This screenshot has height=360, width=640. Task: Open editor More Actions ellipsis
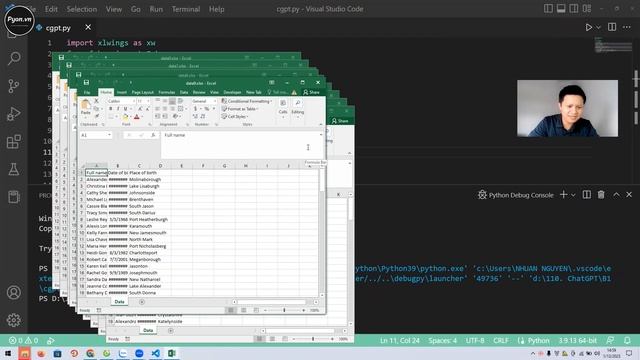(x=627, y=27)
